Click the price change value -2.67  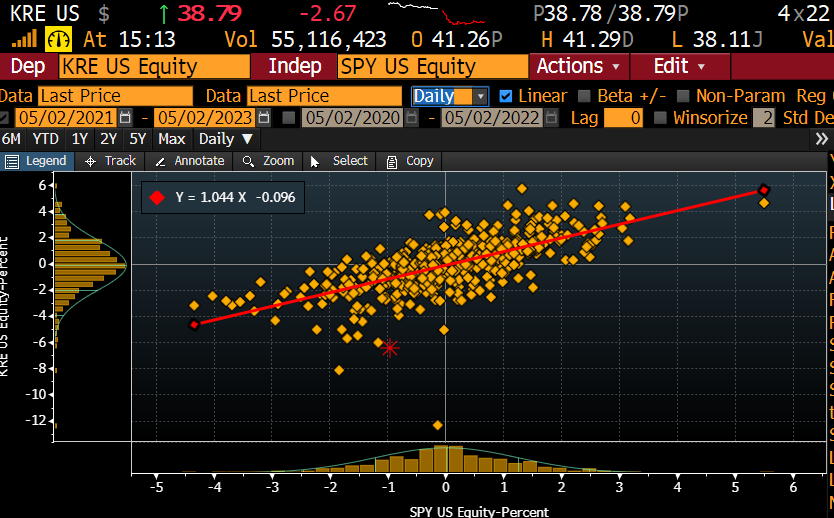click(327, 13)
